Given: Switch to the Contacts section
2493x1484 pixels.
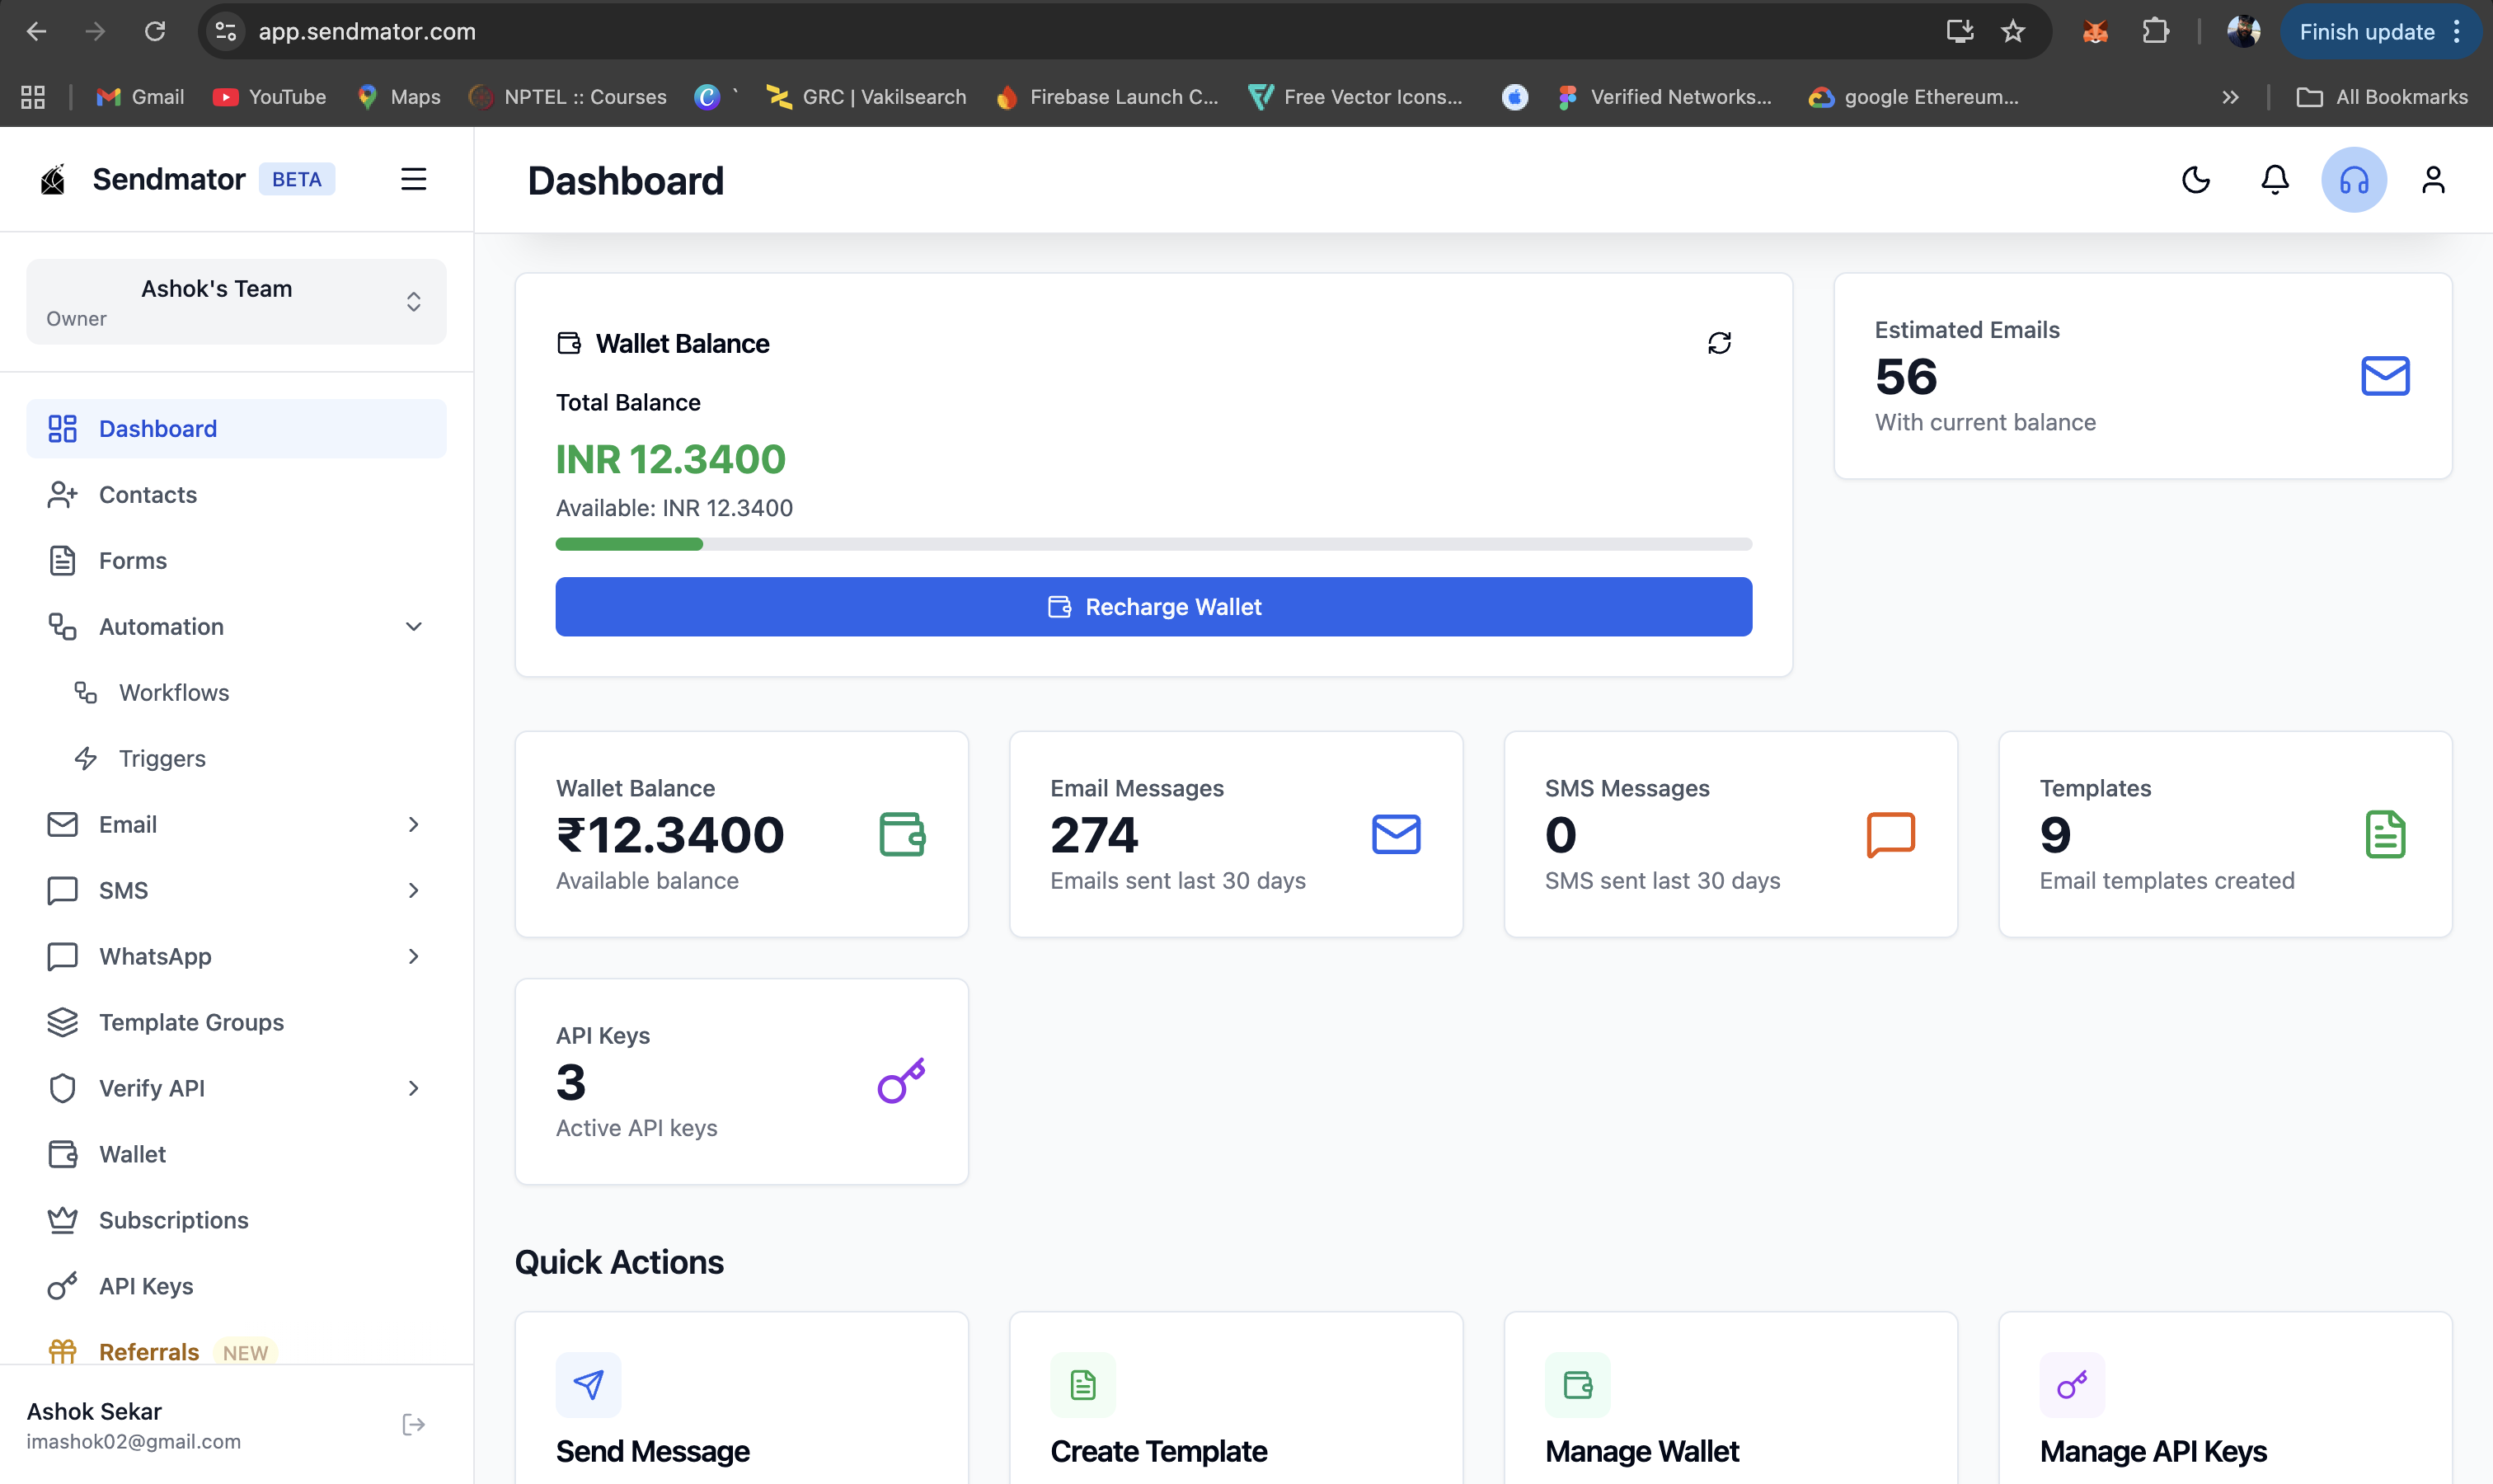Looking at the screenshot, I should pos(147,494).
